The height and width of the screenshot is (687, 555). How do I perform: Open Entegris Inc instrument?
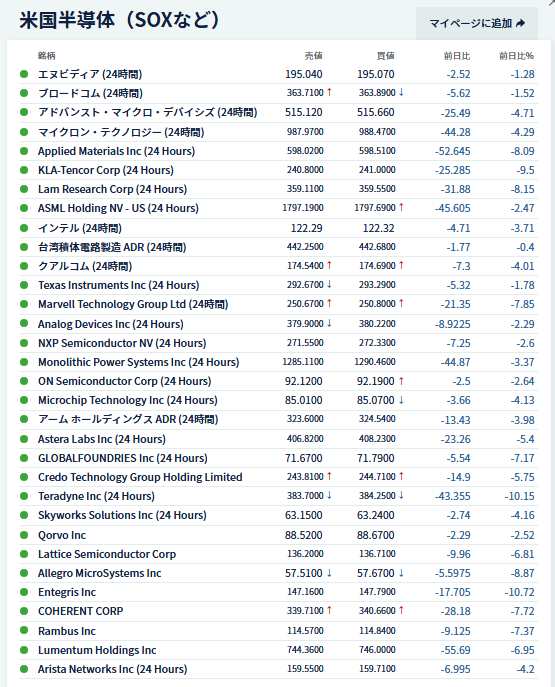(x=67, y=592)
